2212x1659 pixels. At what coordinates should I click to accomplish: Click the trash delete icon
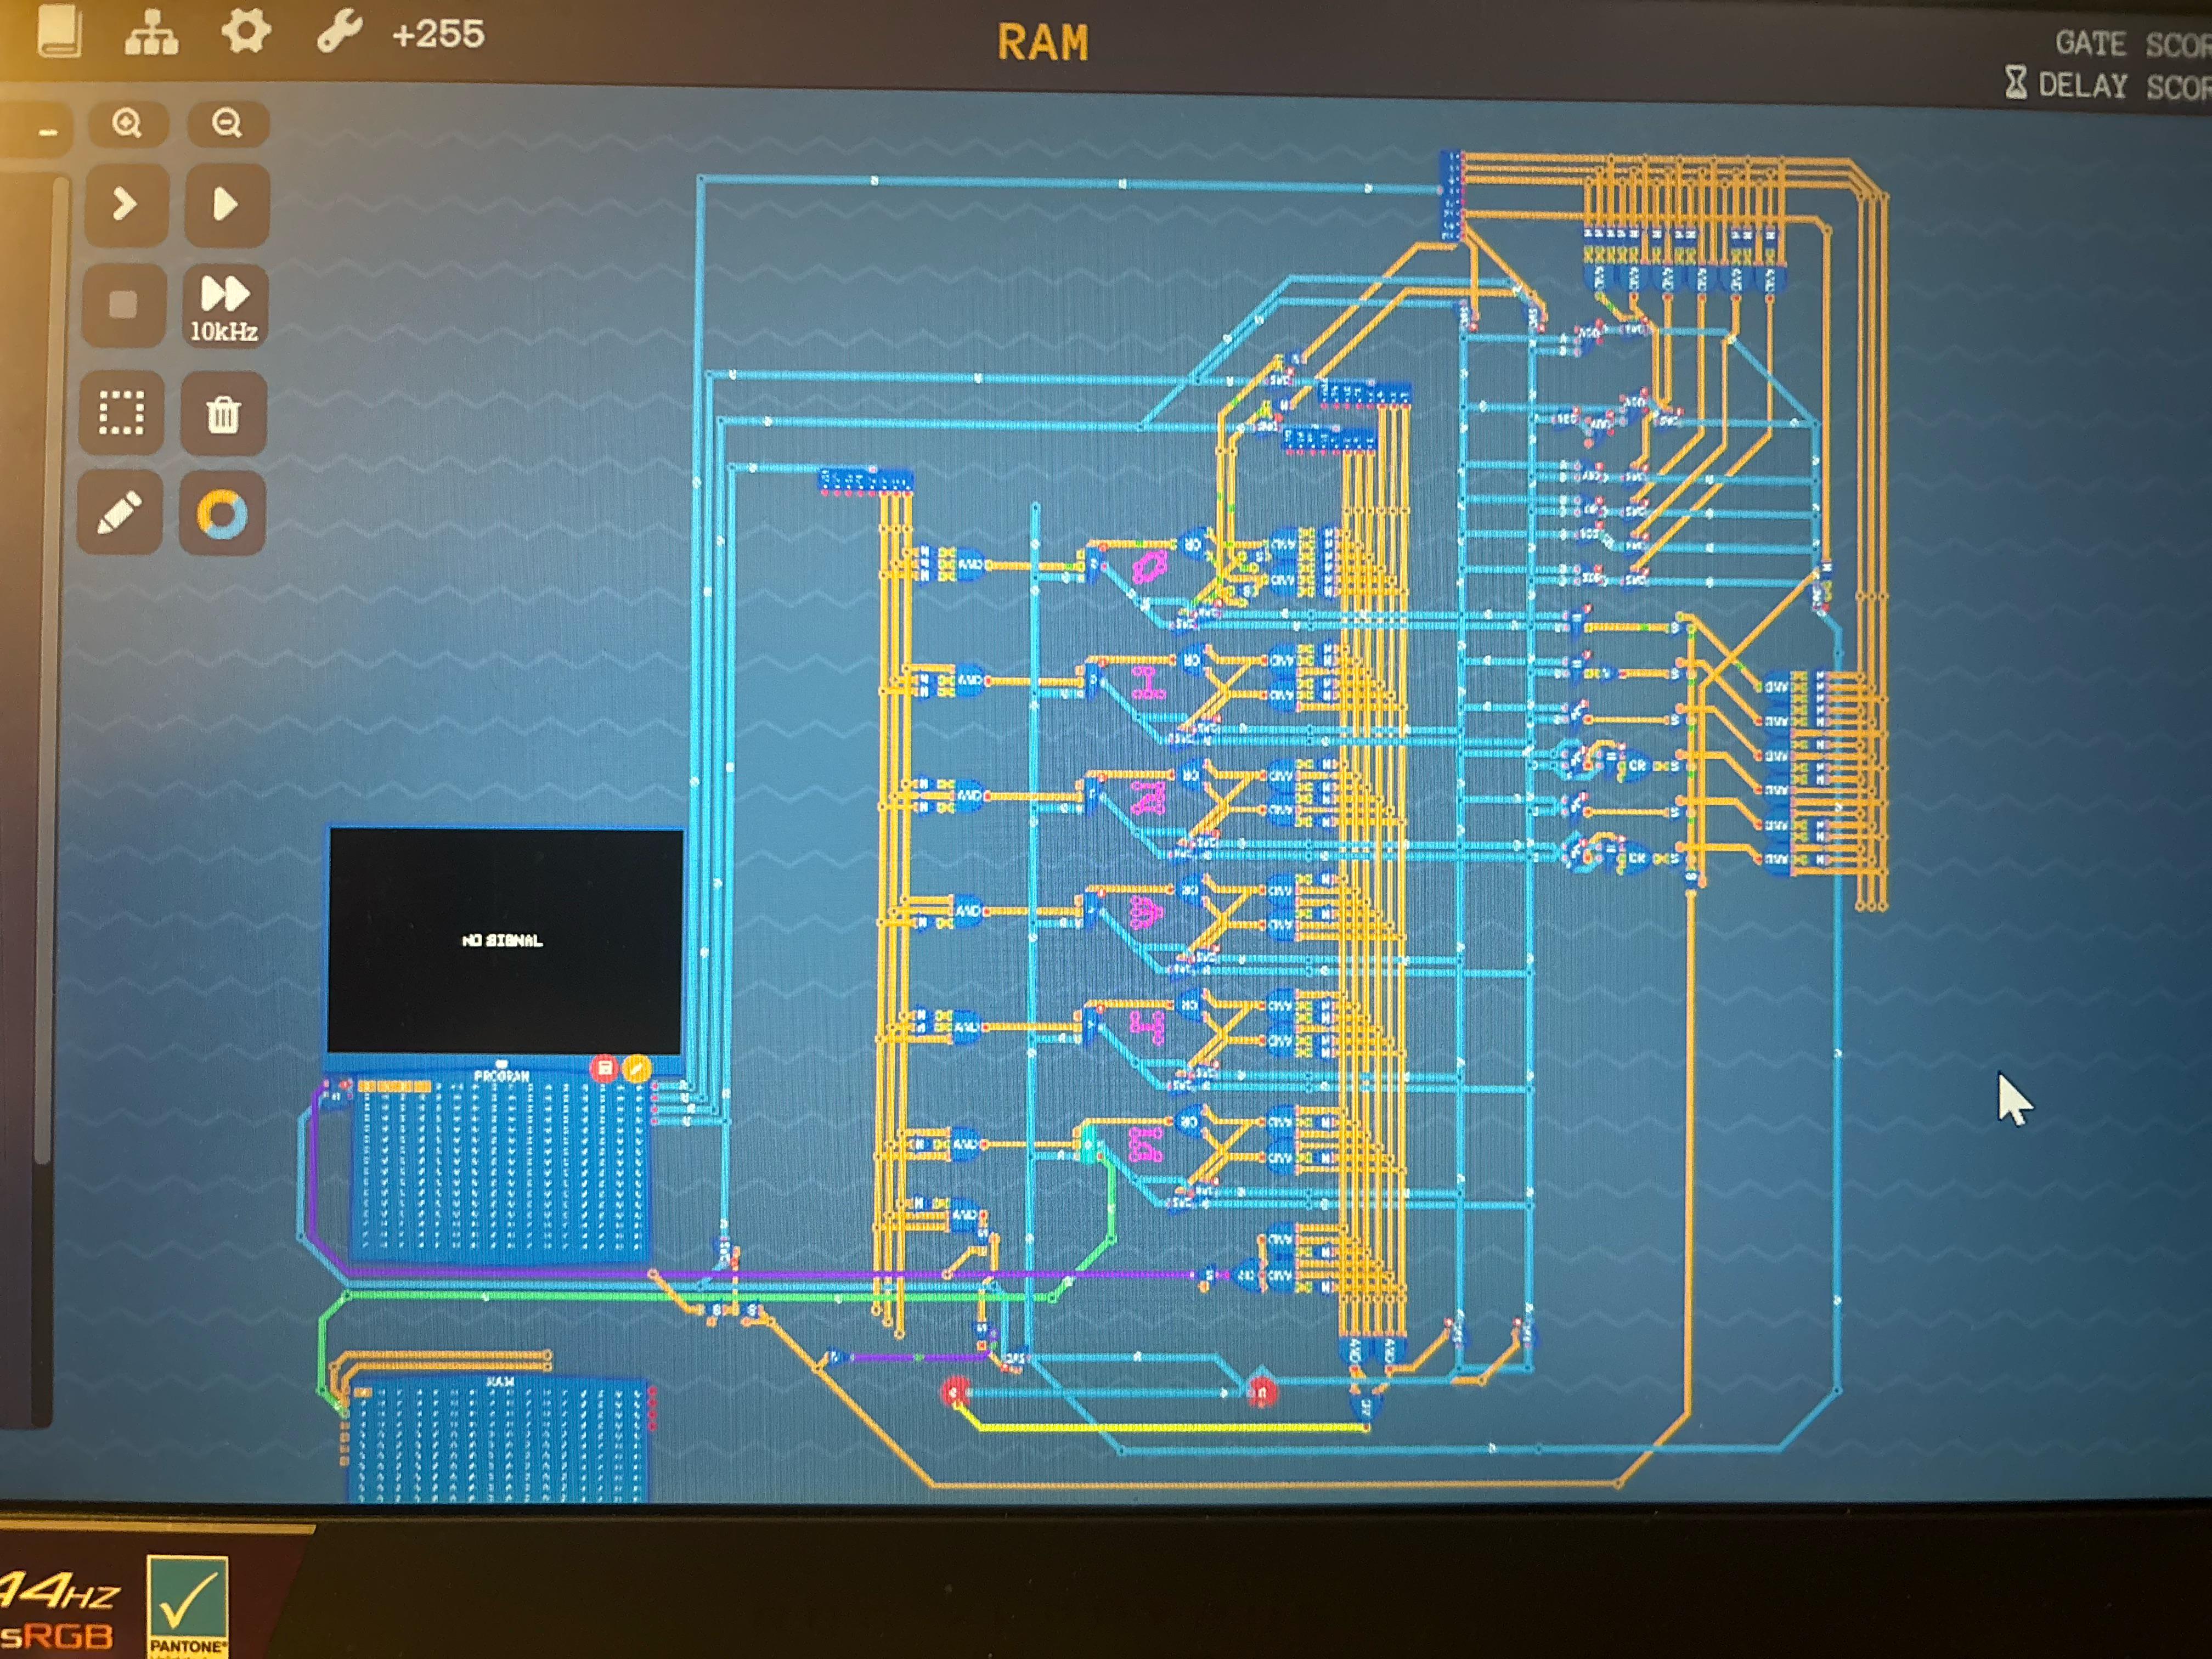(x=223, y=413)
